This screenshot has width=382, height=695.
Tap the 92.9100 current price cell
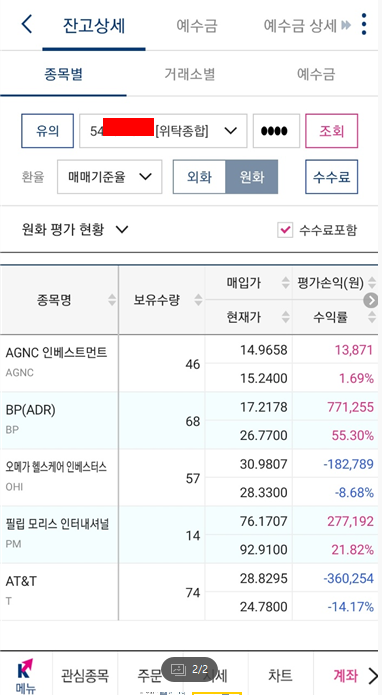tap(264, 550)
